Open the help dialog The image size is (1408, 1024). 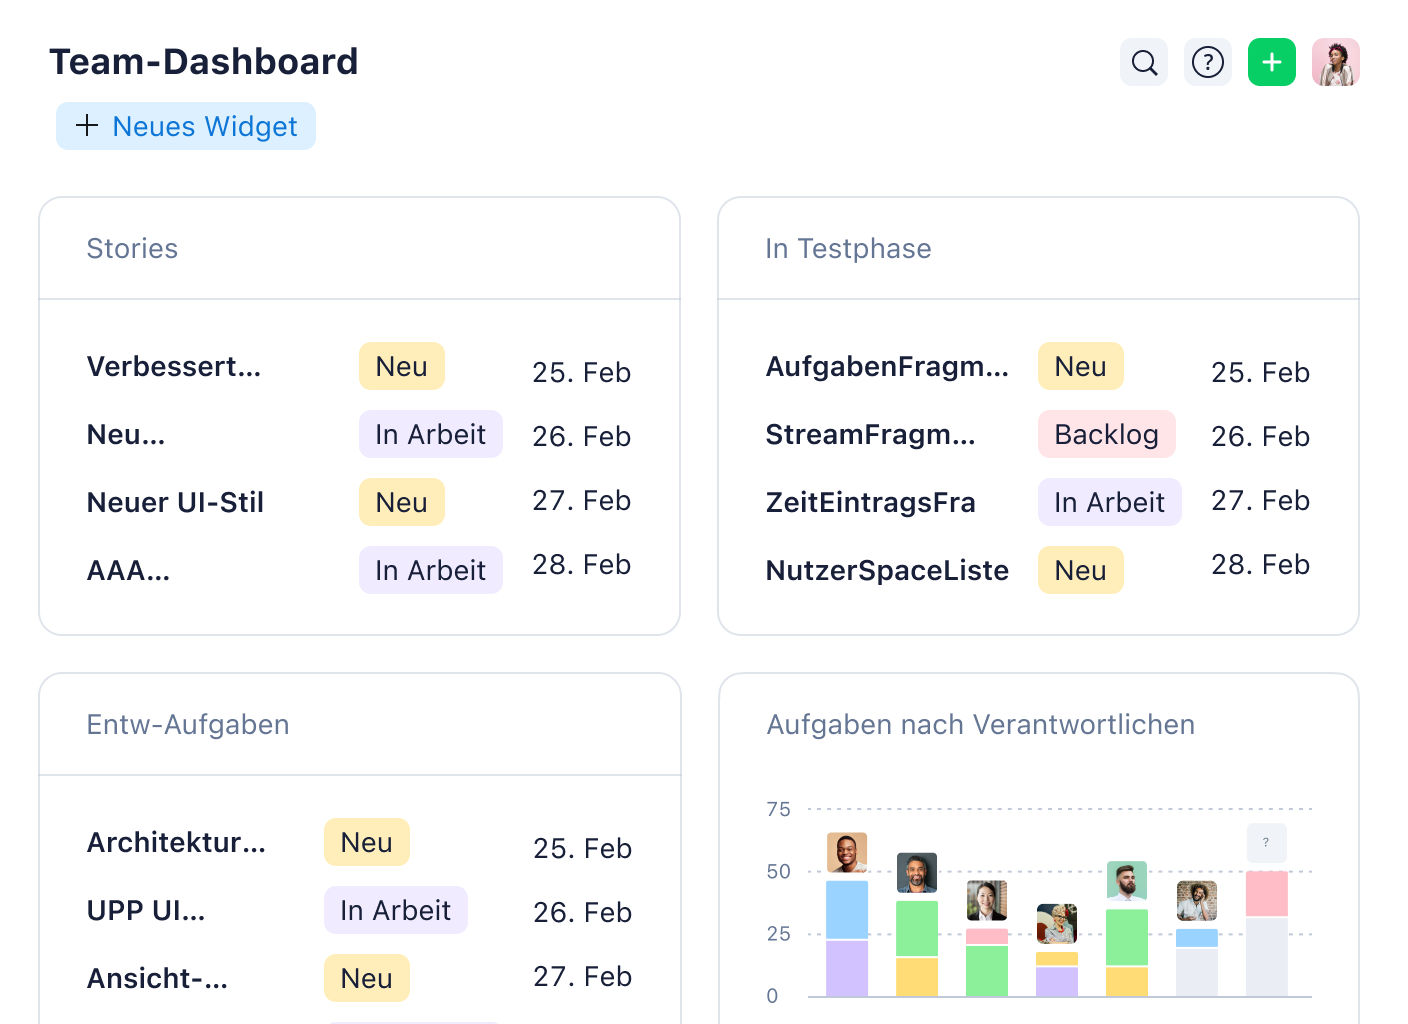tap(1207, 62)
